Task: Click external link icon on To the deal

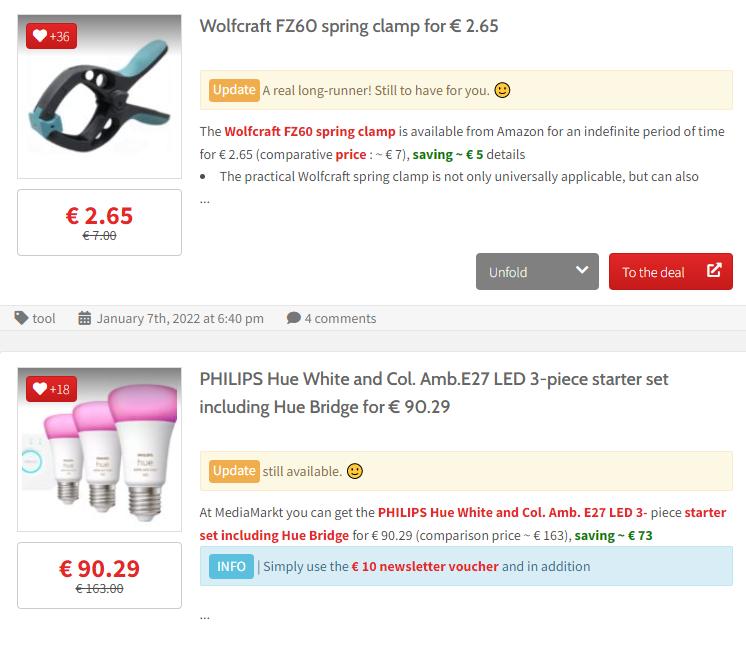Action: (x=714, y=270)
